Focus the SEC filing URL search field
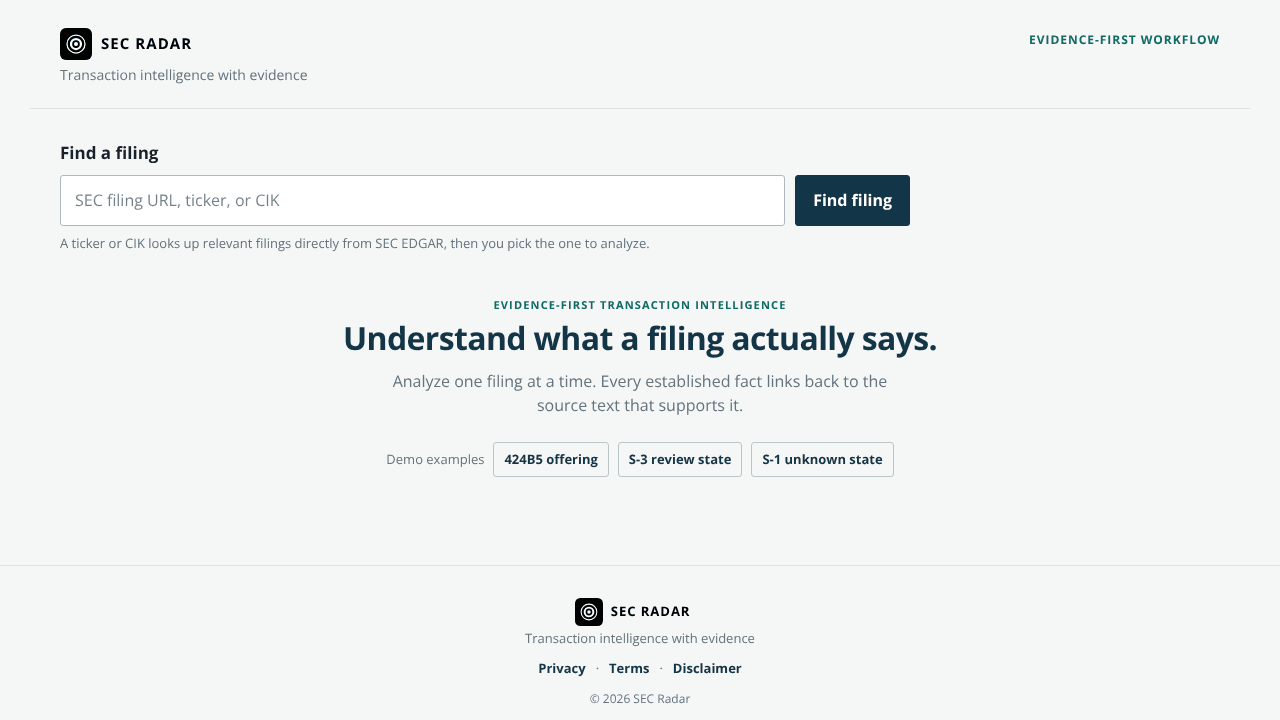 (x=422, y=200)
